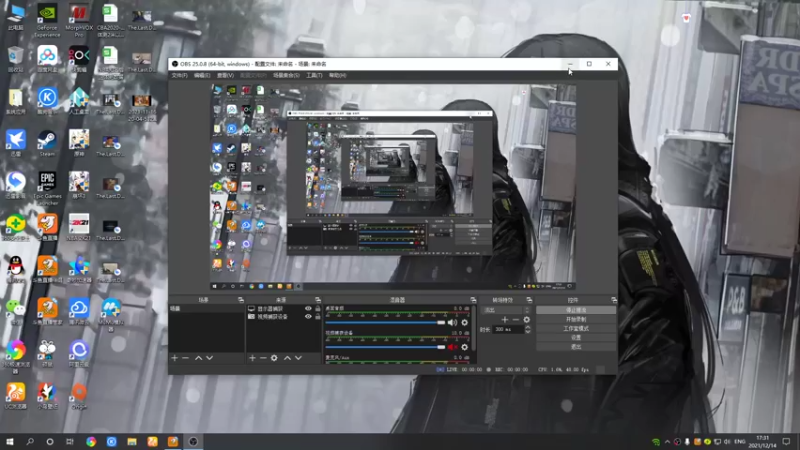Screen dimensions: 800x450
Task: Click the studio mode button in Controls
Action: (576, 329)
